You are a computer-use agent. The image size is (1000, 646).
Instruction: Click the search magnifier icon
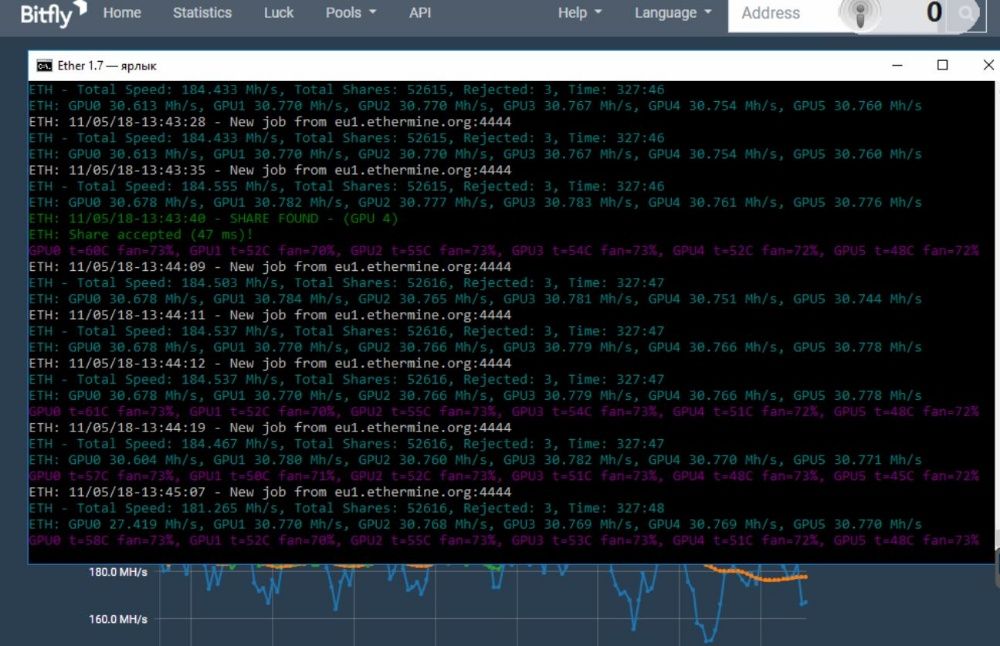click(966, 13)
